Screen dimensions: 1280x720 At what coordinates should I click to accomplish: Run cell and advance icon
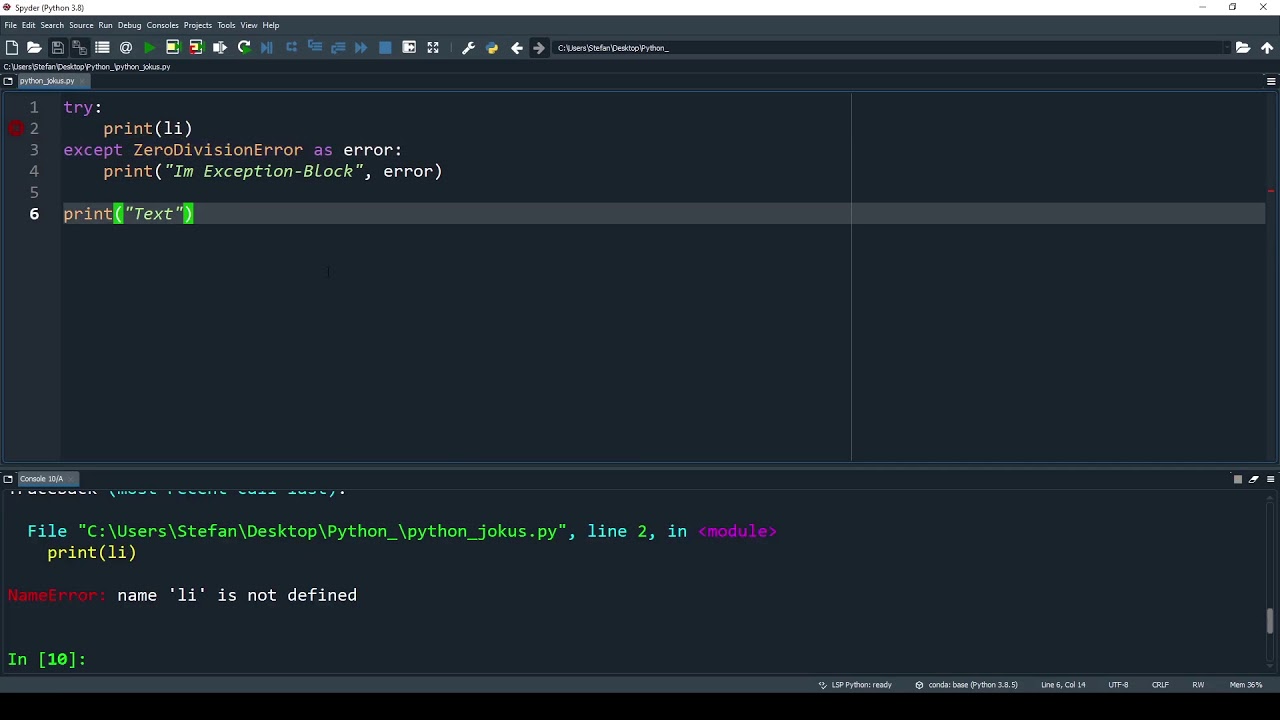(x=196, y=47)
